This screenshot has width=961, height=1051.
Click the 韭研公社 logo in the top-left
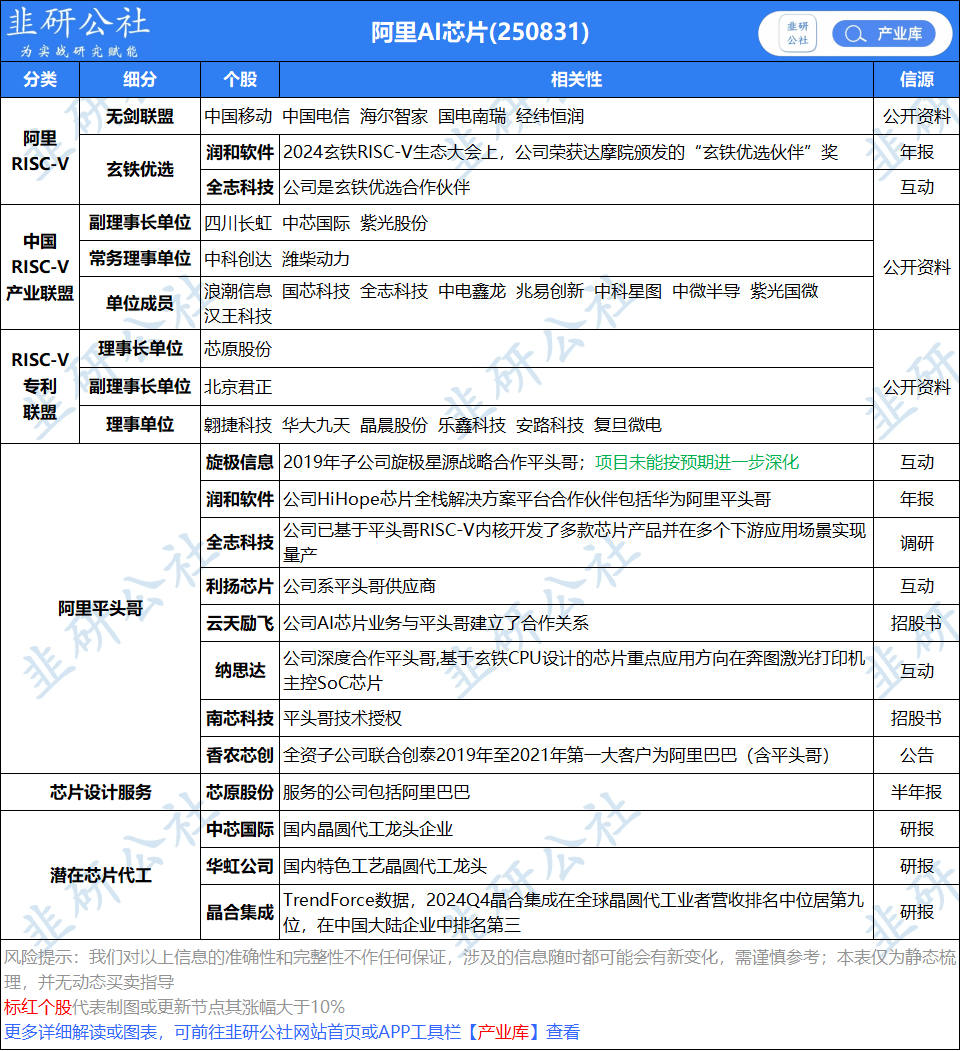click(x=78, y=31)
